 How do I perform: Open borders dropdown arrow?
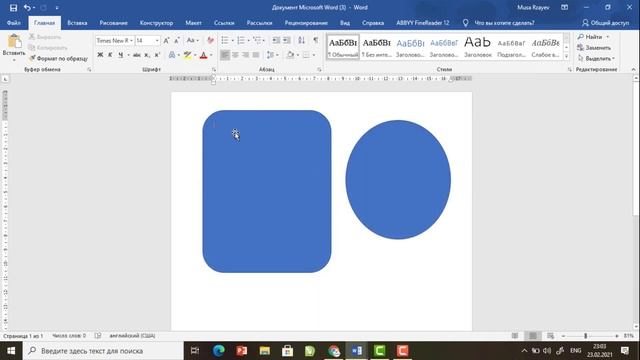(x=313, y=55)
